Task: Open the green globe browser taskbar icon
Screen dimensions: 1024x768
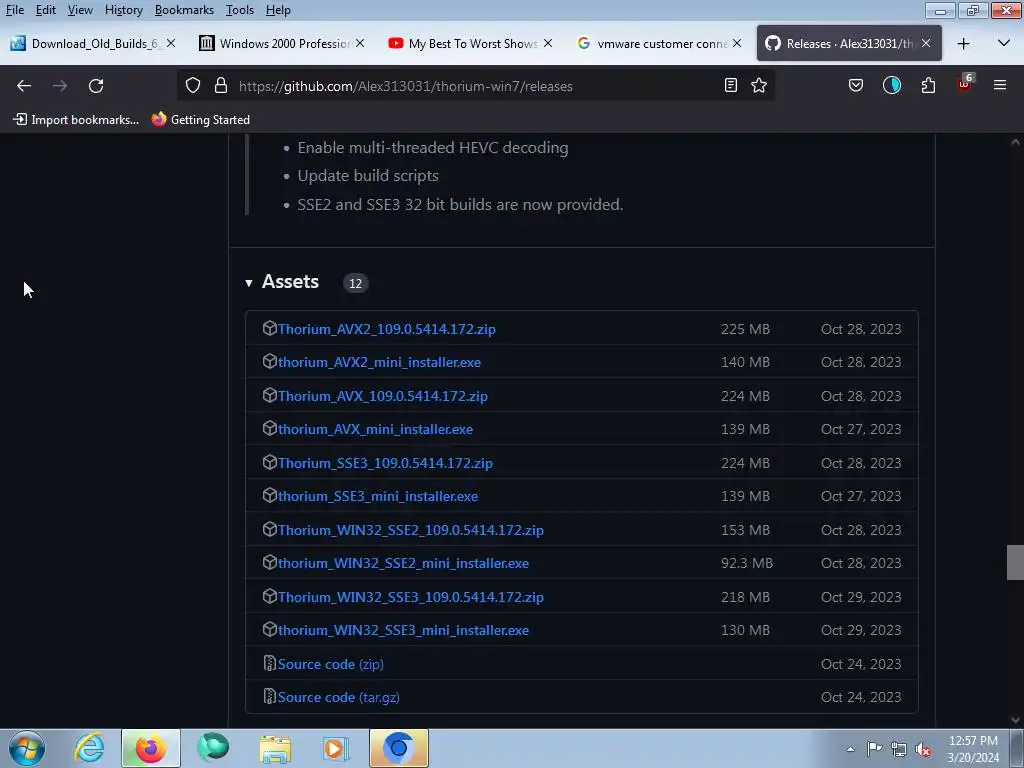Action: point(213,748)
